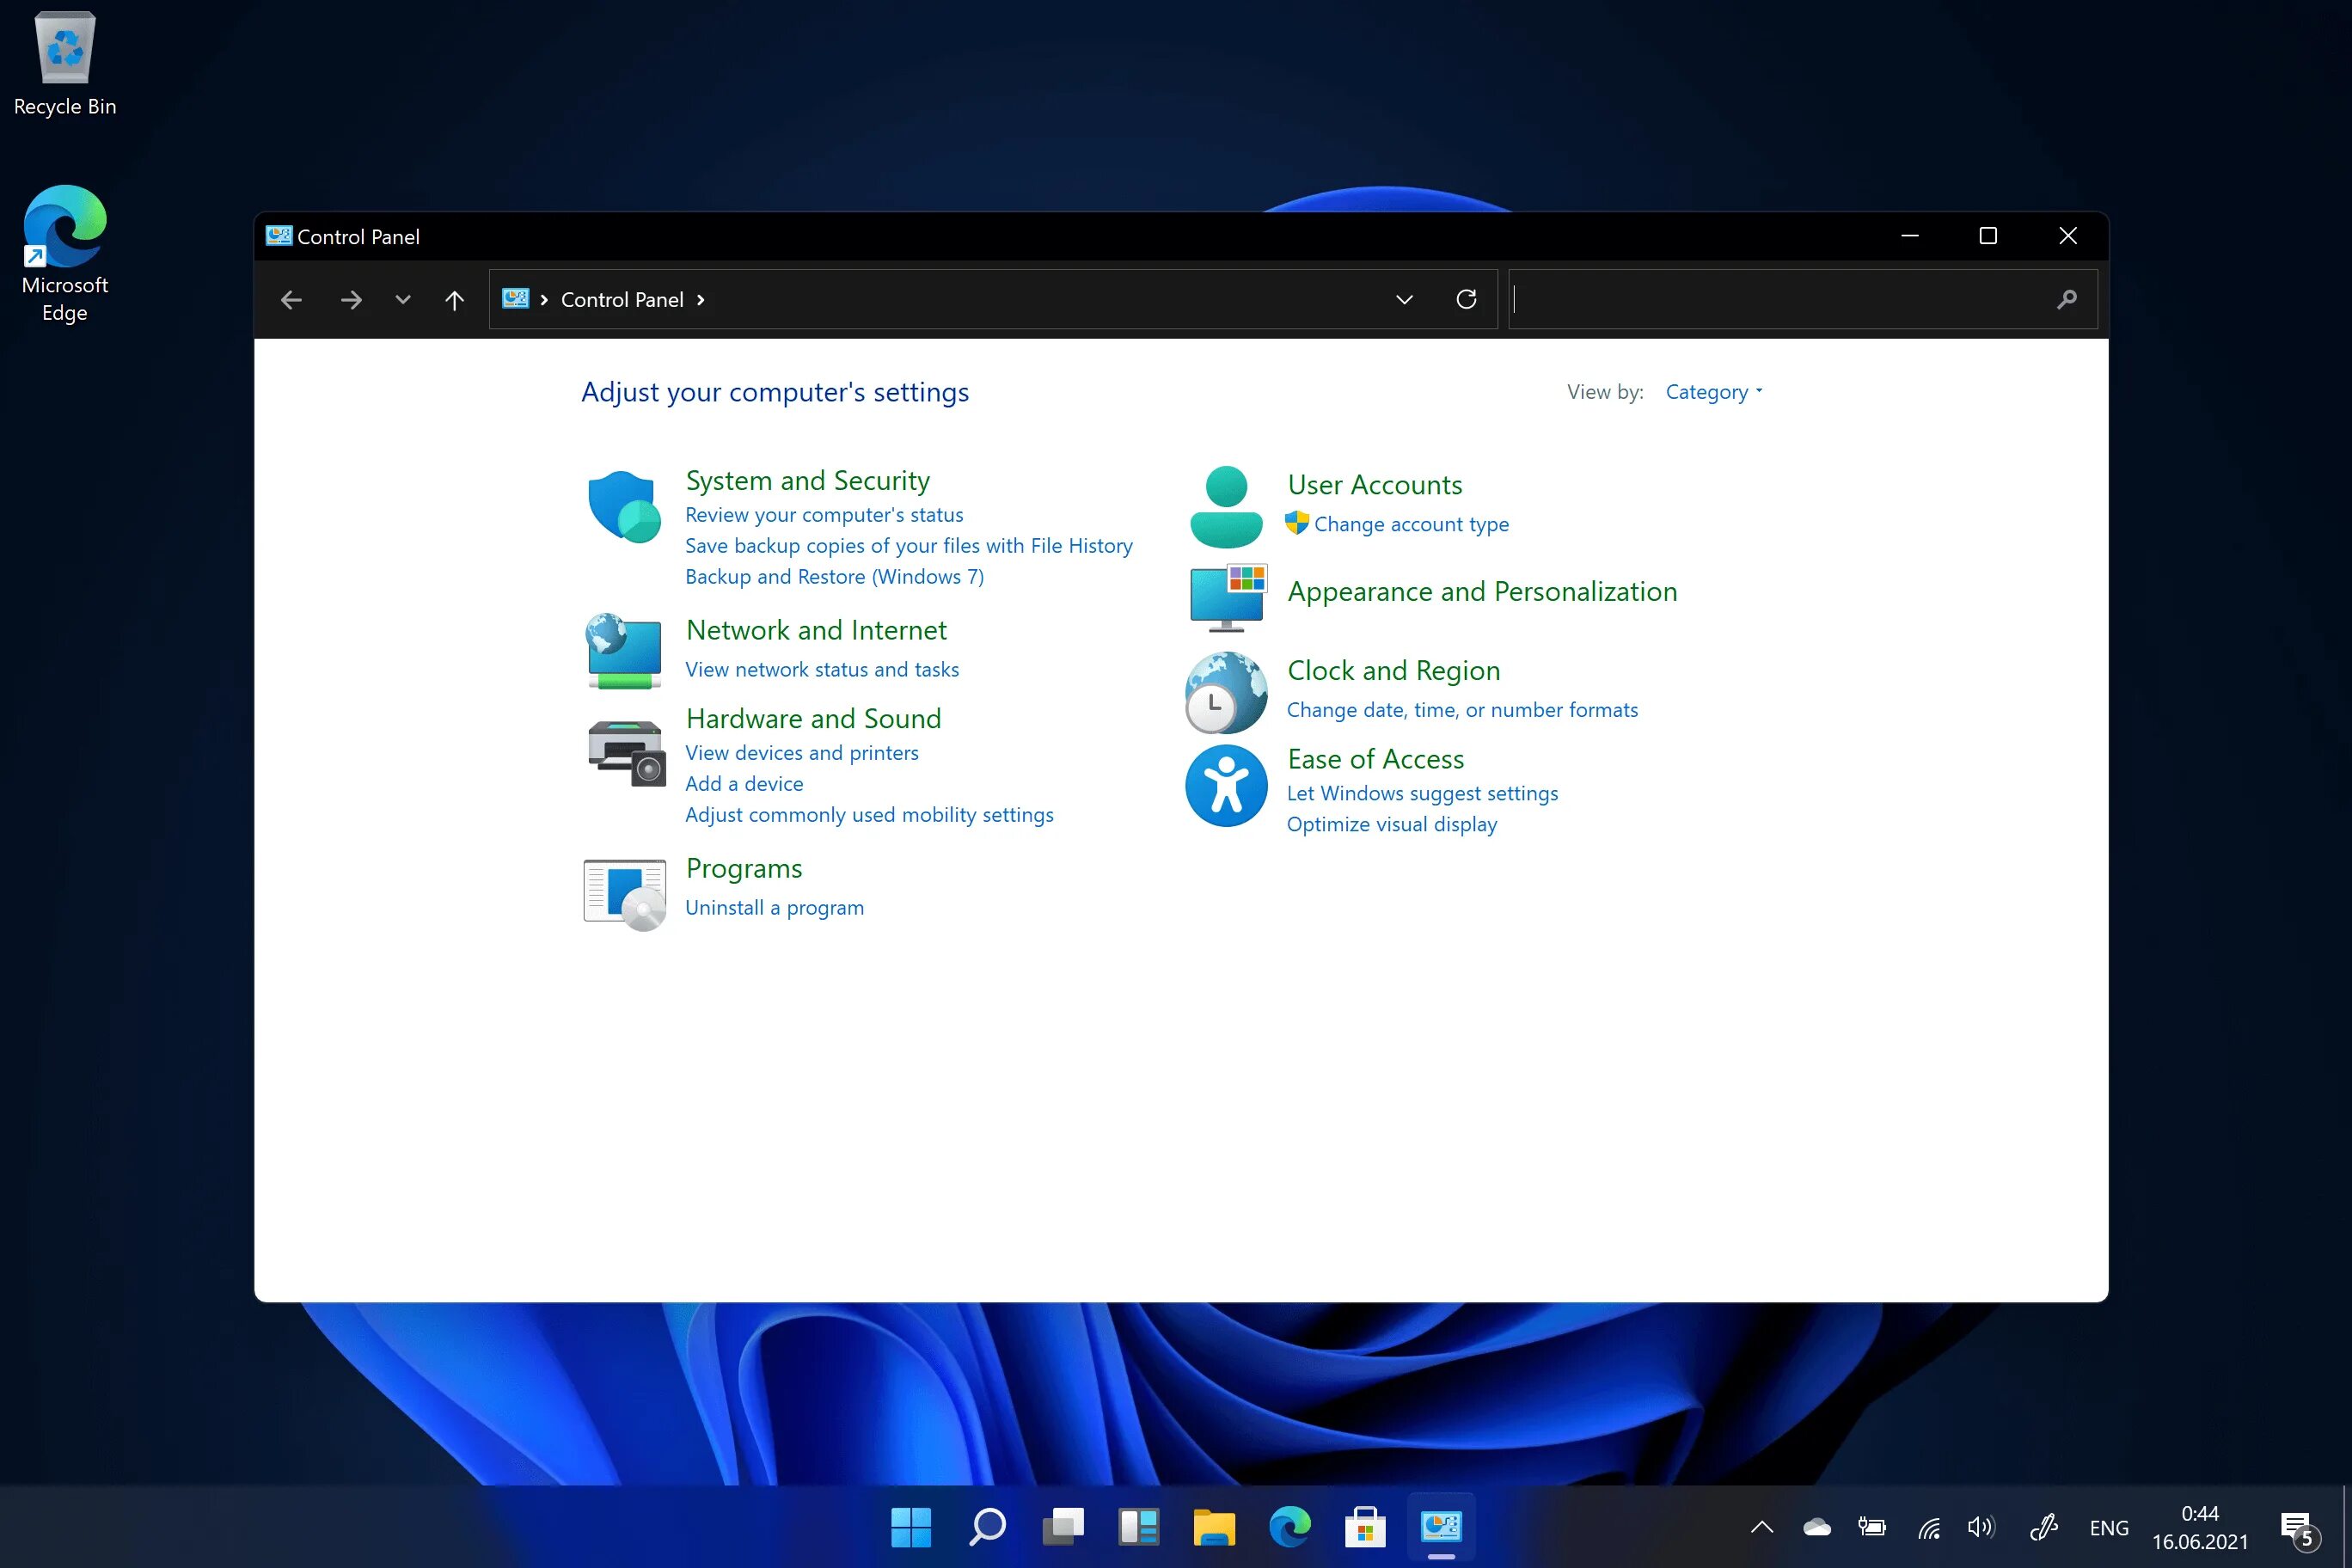Click the Start menu button
2352x1568 pixels.
pos(912,1524)
